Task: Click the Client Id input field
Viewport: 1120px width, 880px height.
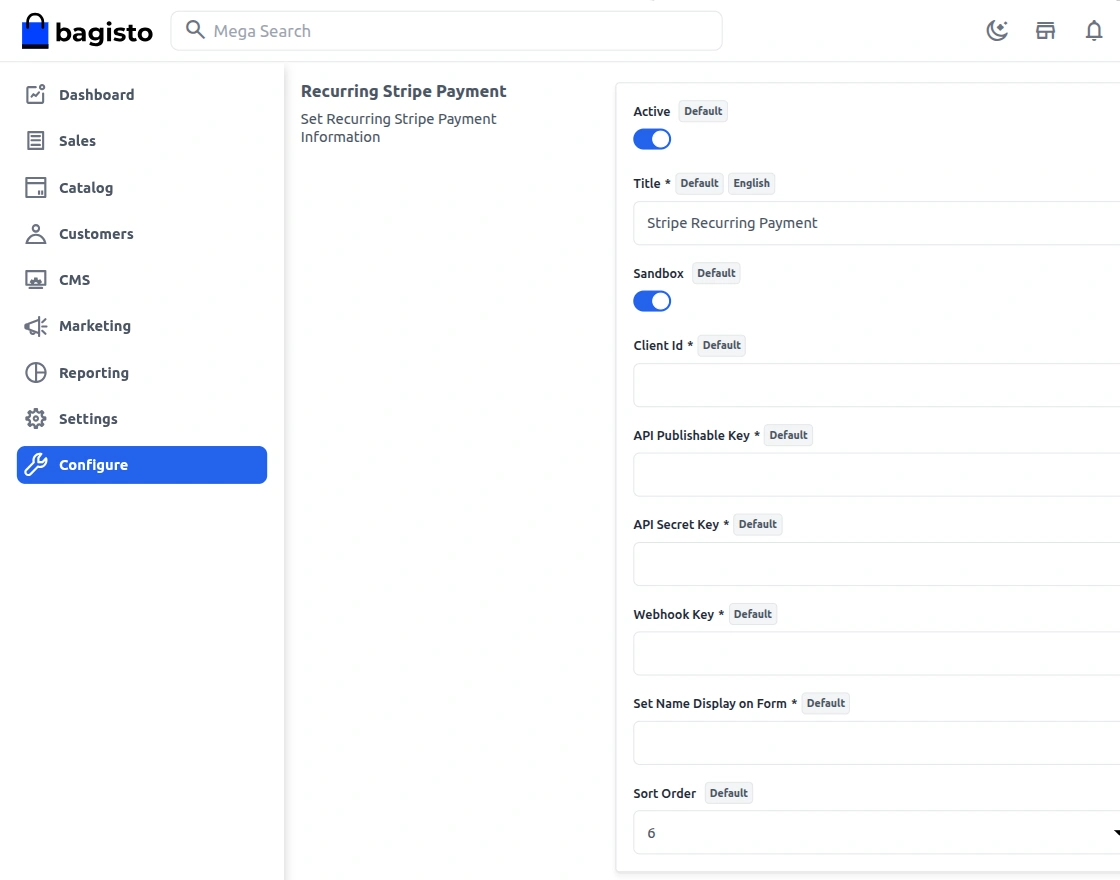Action: 876,385
